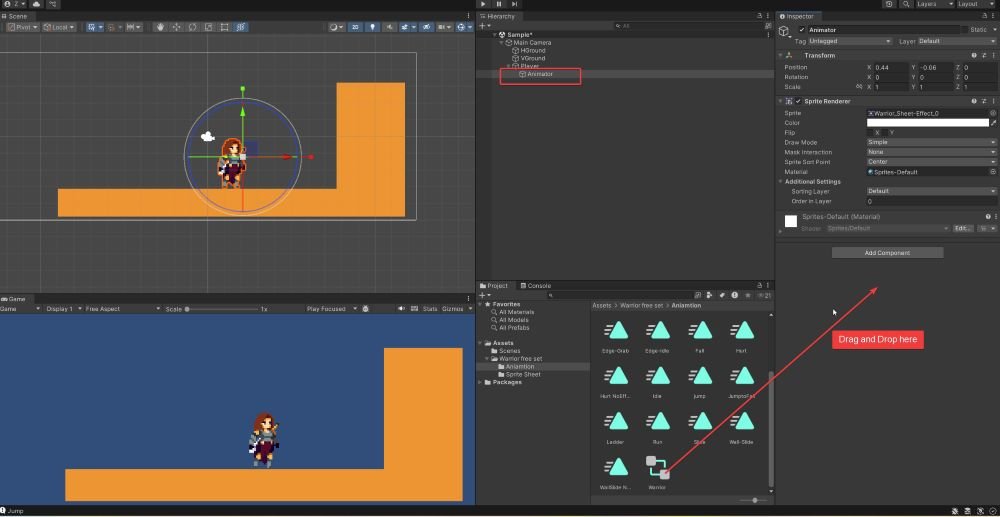Screen dimensions: 1000x517
Task: Open the Sorting Layer dropdown
Action: tap(931, 191)
